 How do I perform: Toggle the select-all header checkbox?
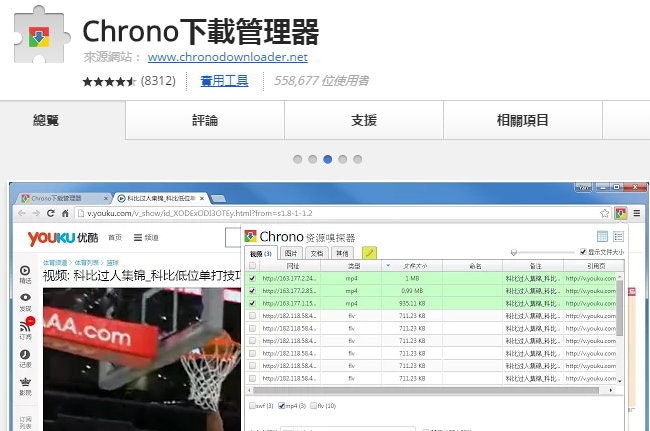pyautogui.click(x=252, y=266)
